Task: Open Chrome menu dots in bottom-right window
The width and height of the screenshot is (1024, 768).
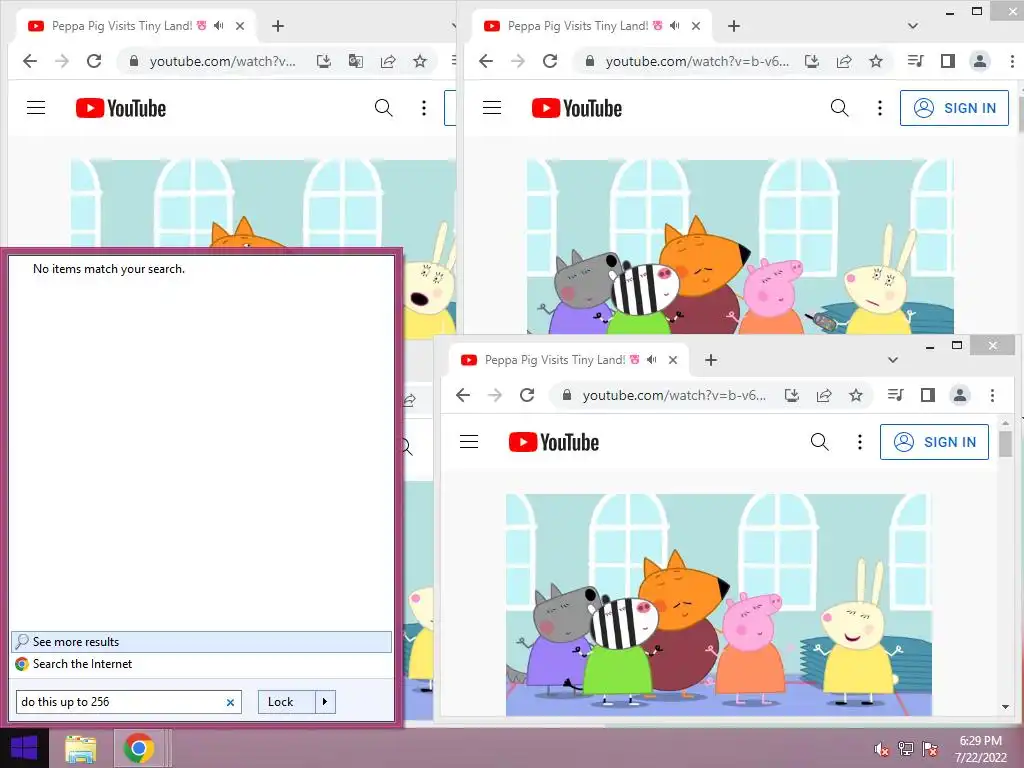Action: [x=992, y=395]
